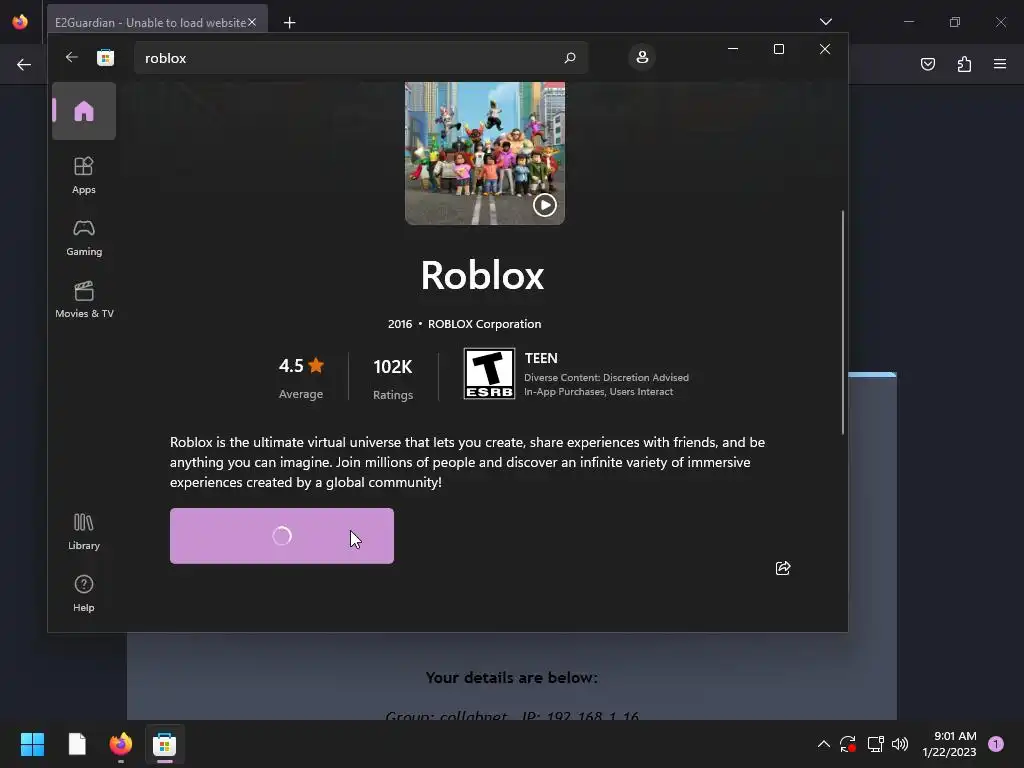List all Firefox tabs dropdown

point(825,22)
